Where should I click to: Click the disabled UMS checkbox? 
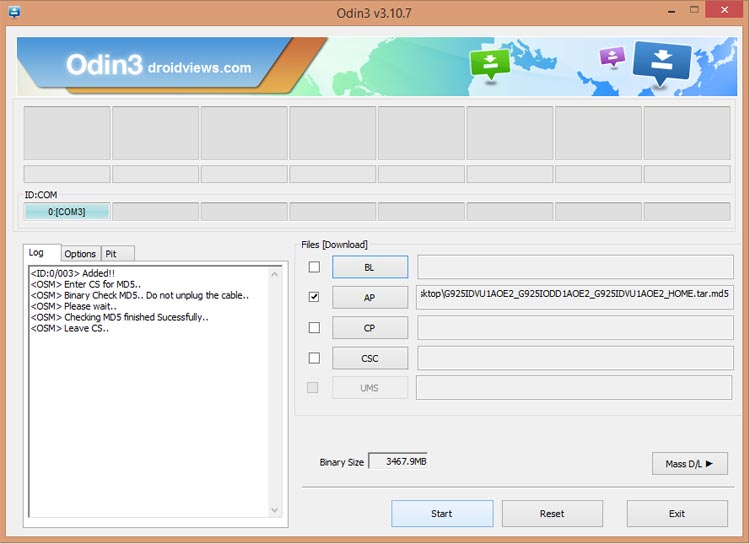(x=312, y=387)
